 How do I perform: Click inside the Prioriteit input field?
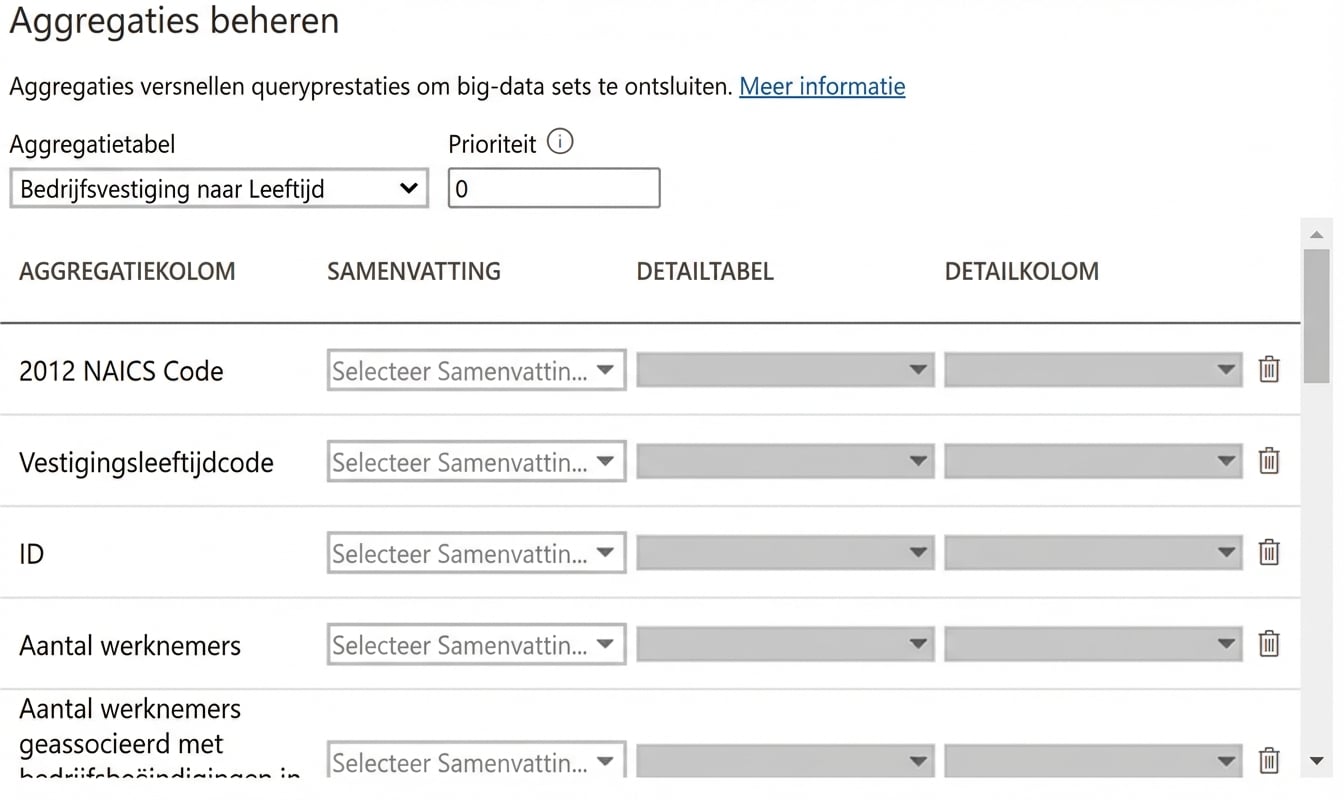[554, 188]
